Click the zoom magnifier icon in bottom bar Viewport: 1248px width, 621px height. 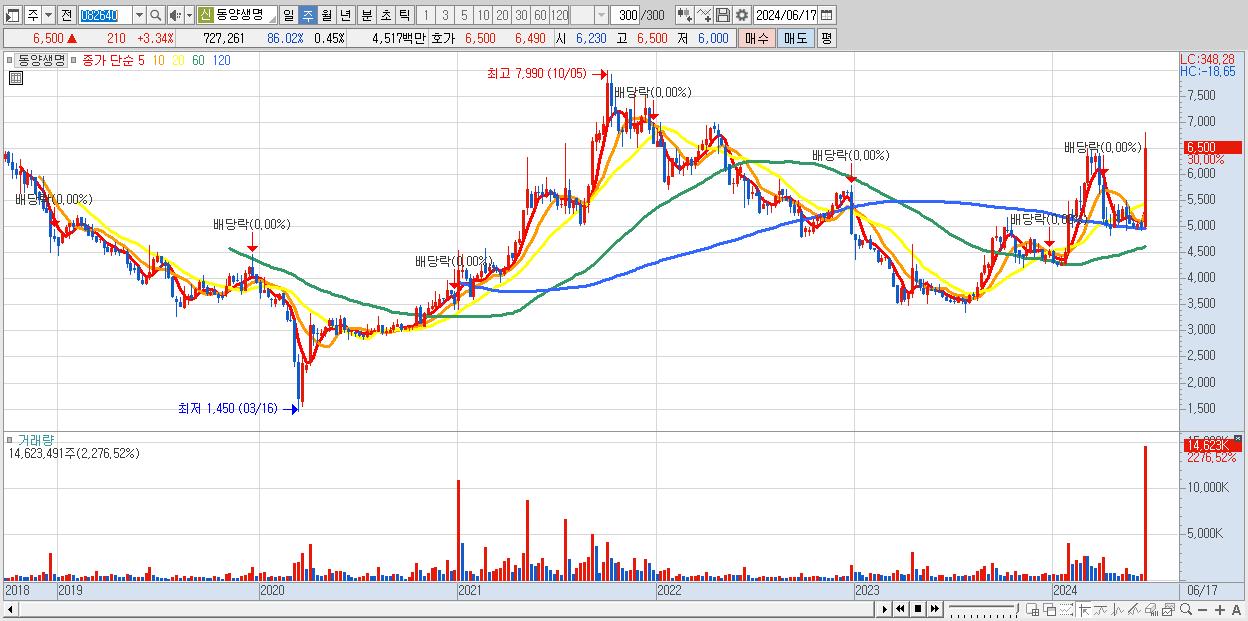(1186, 609)
